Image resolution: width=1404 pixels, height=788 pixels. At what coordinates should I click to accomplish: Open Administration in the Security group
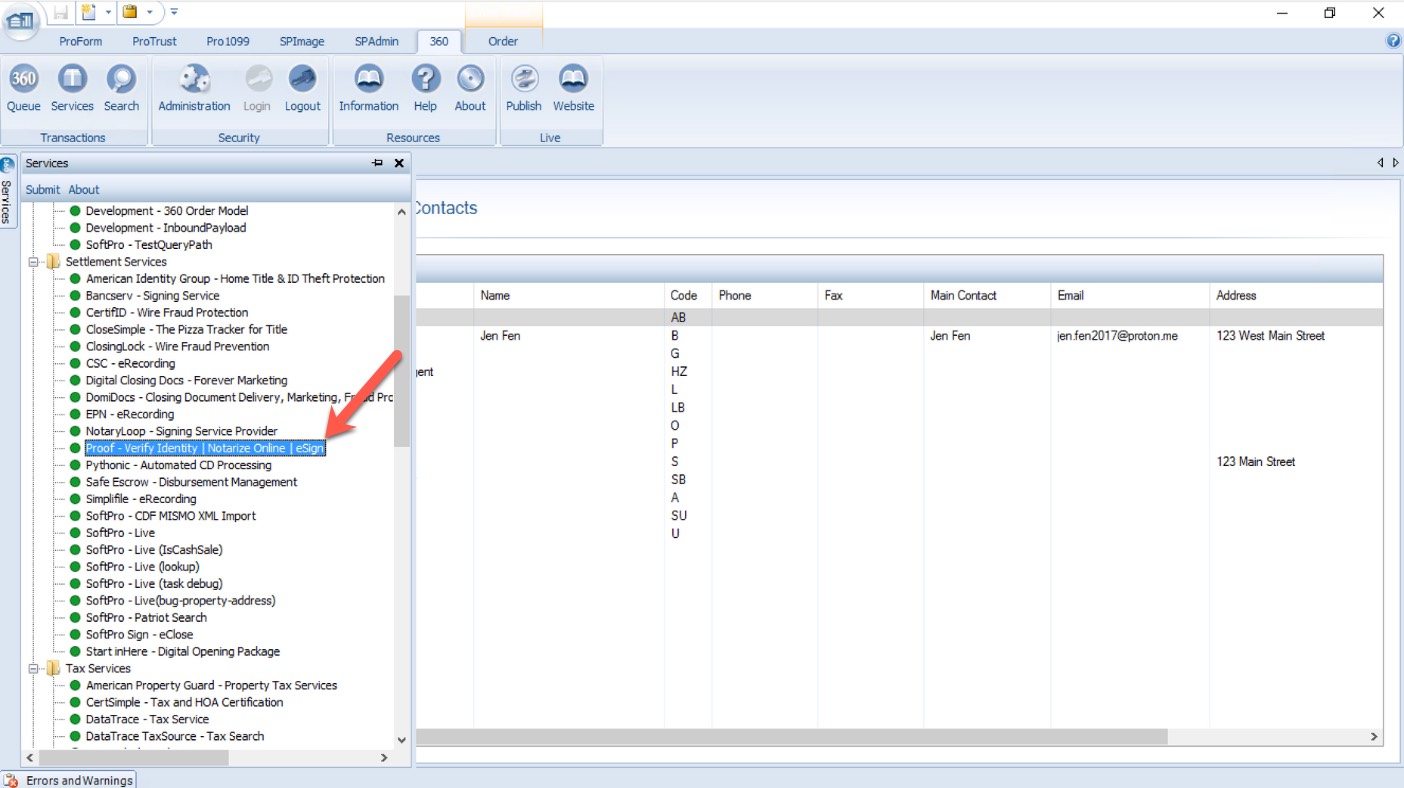(x=194, y=89)
